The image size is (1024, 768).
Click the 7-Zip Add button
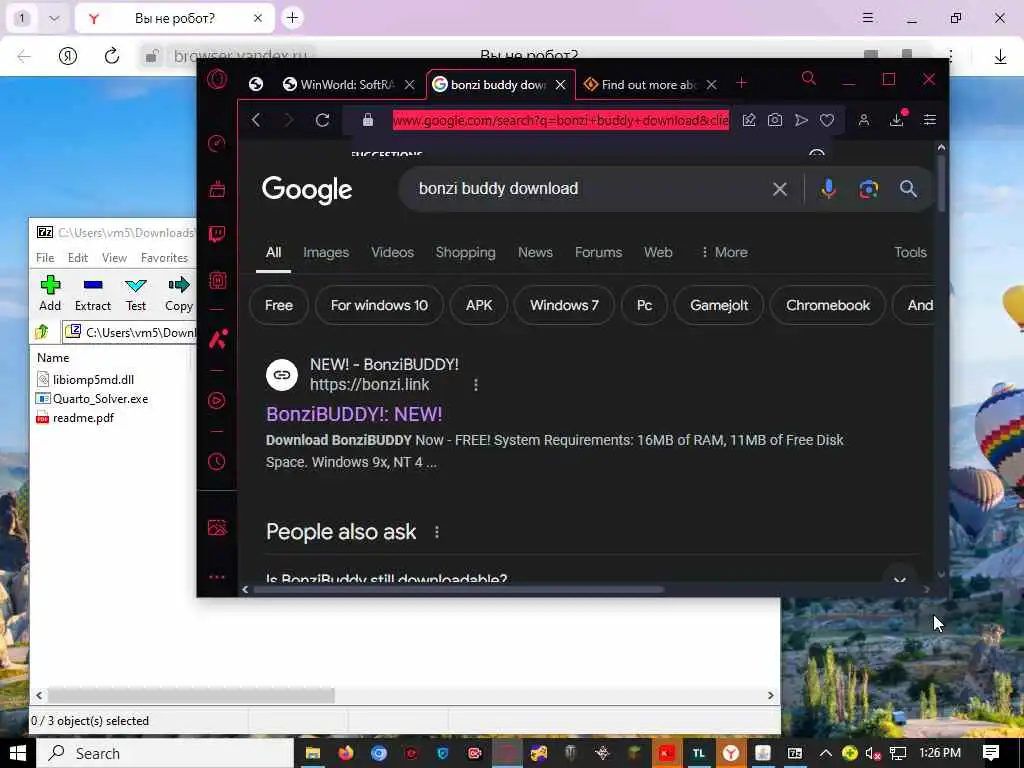coord(50,293)
